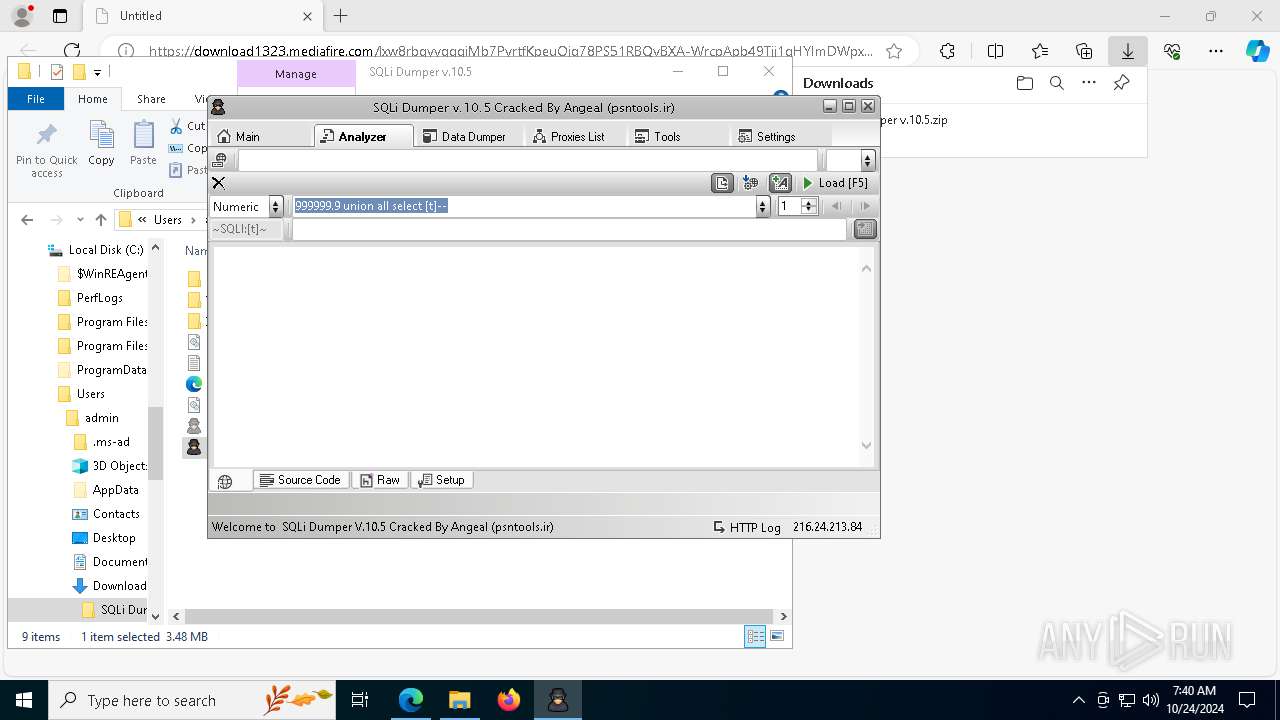Click the copy document icon left of Load
The height and width of the screenshot is (720, 1280).
[722, 183]
